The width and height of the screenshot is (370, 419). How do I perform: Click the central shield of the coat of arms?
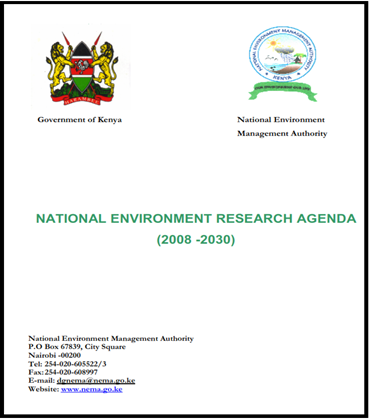pos(81,67)
